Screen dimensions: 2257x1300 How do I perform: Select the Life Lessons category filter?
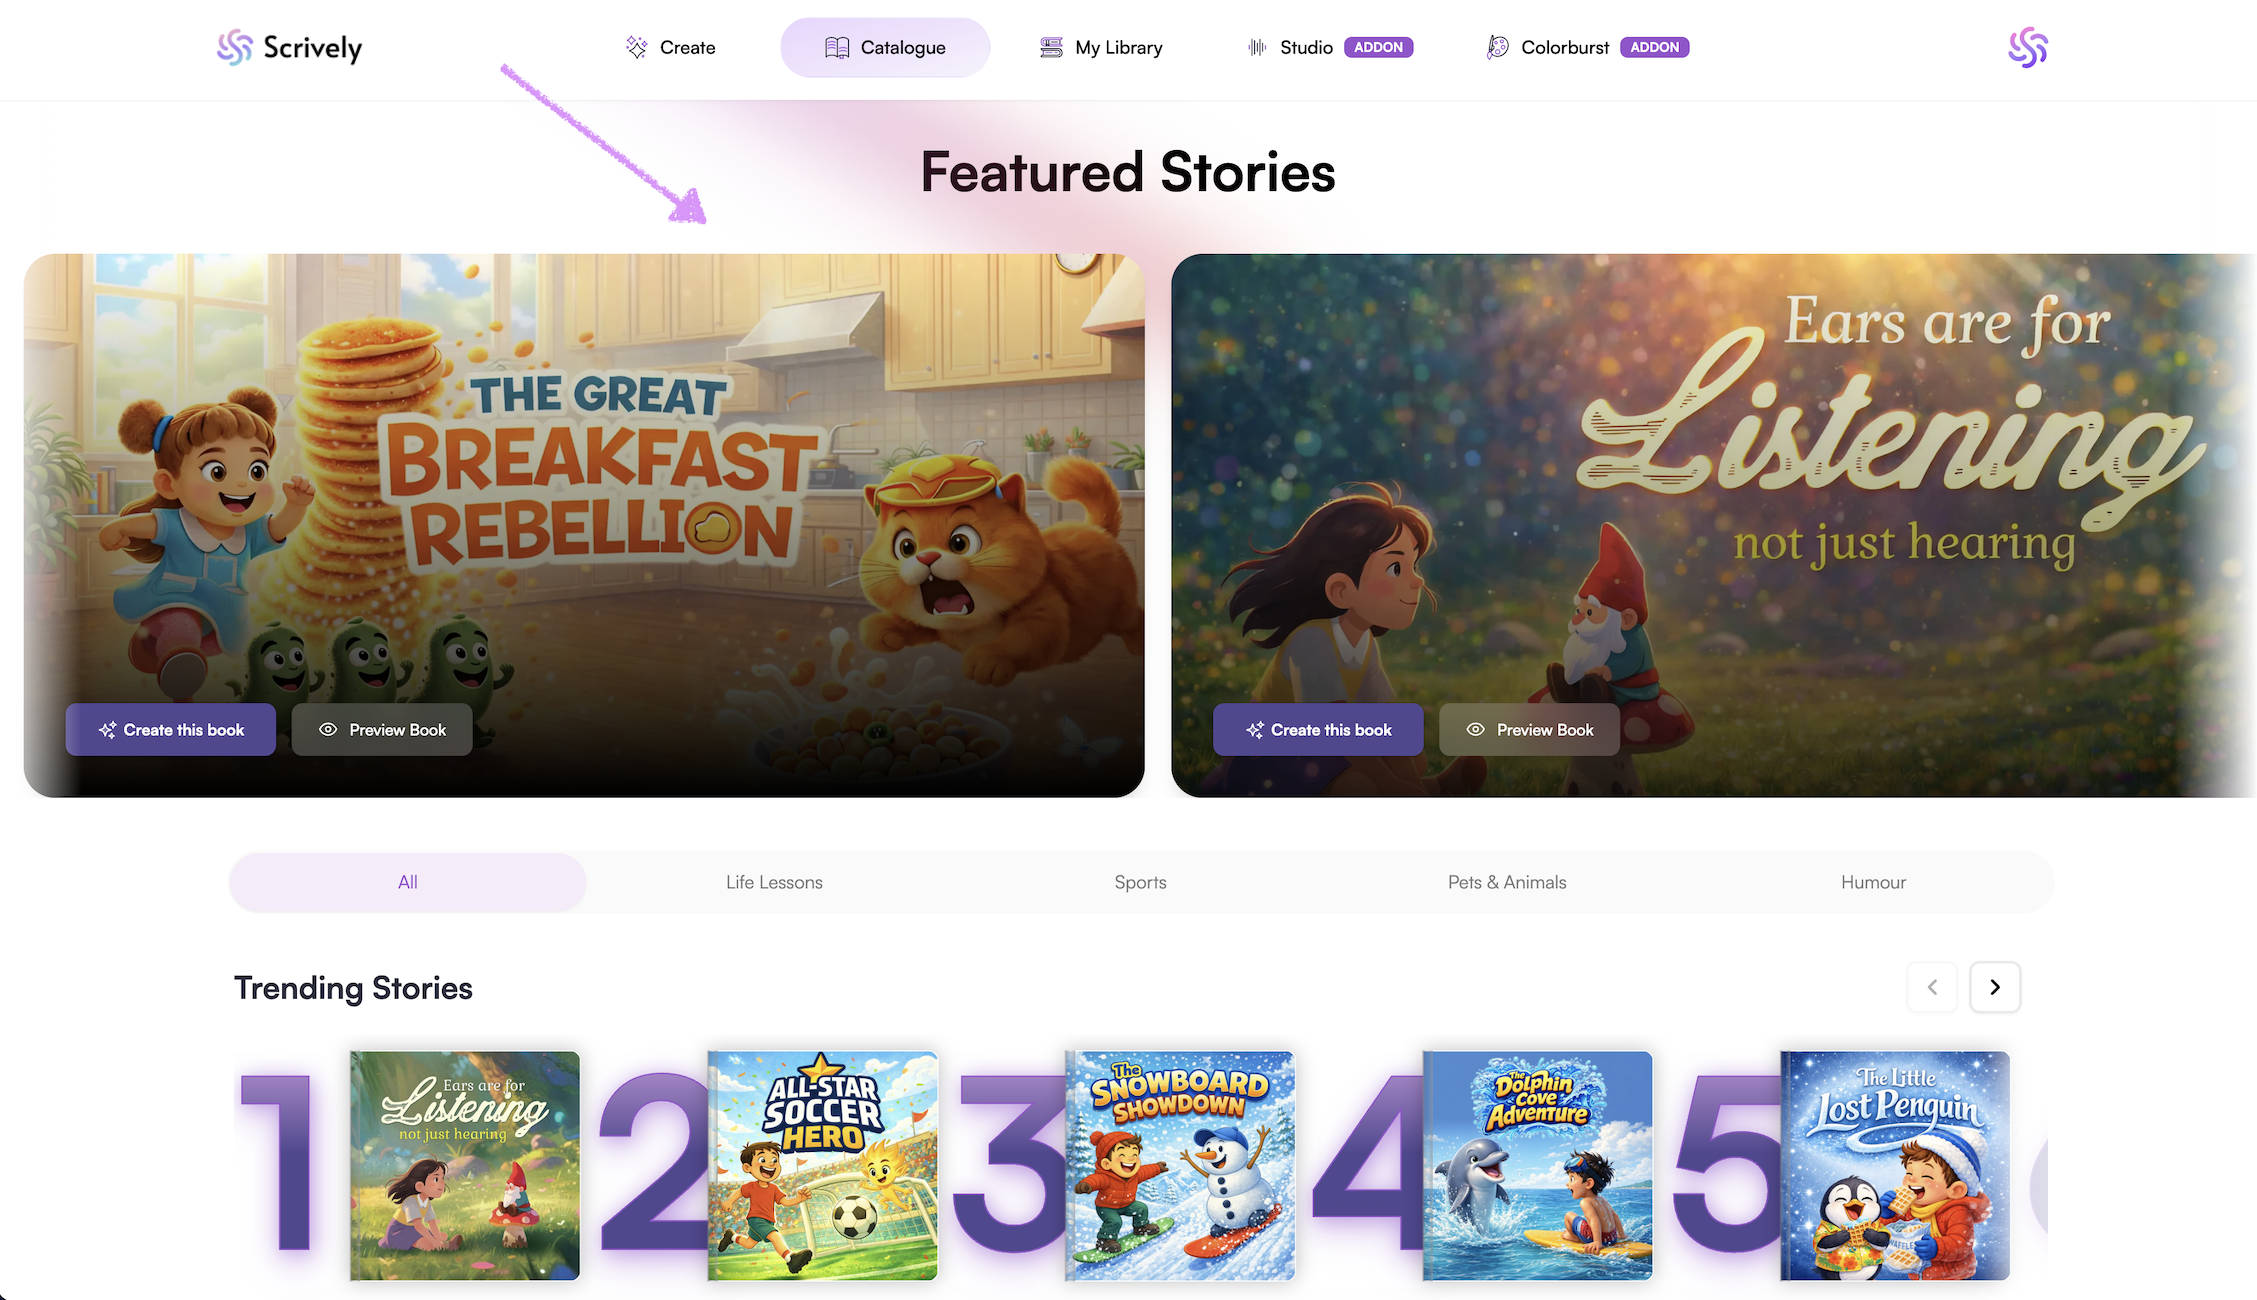click(x=774, y=882)
